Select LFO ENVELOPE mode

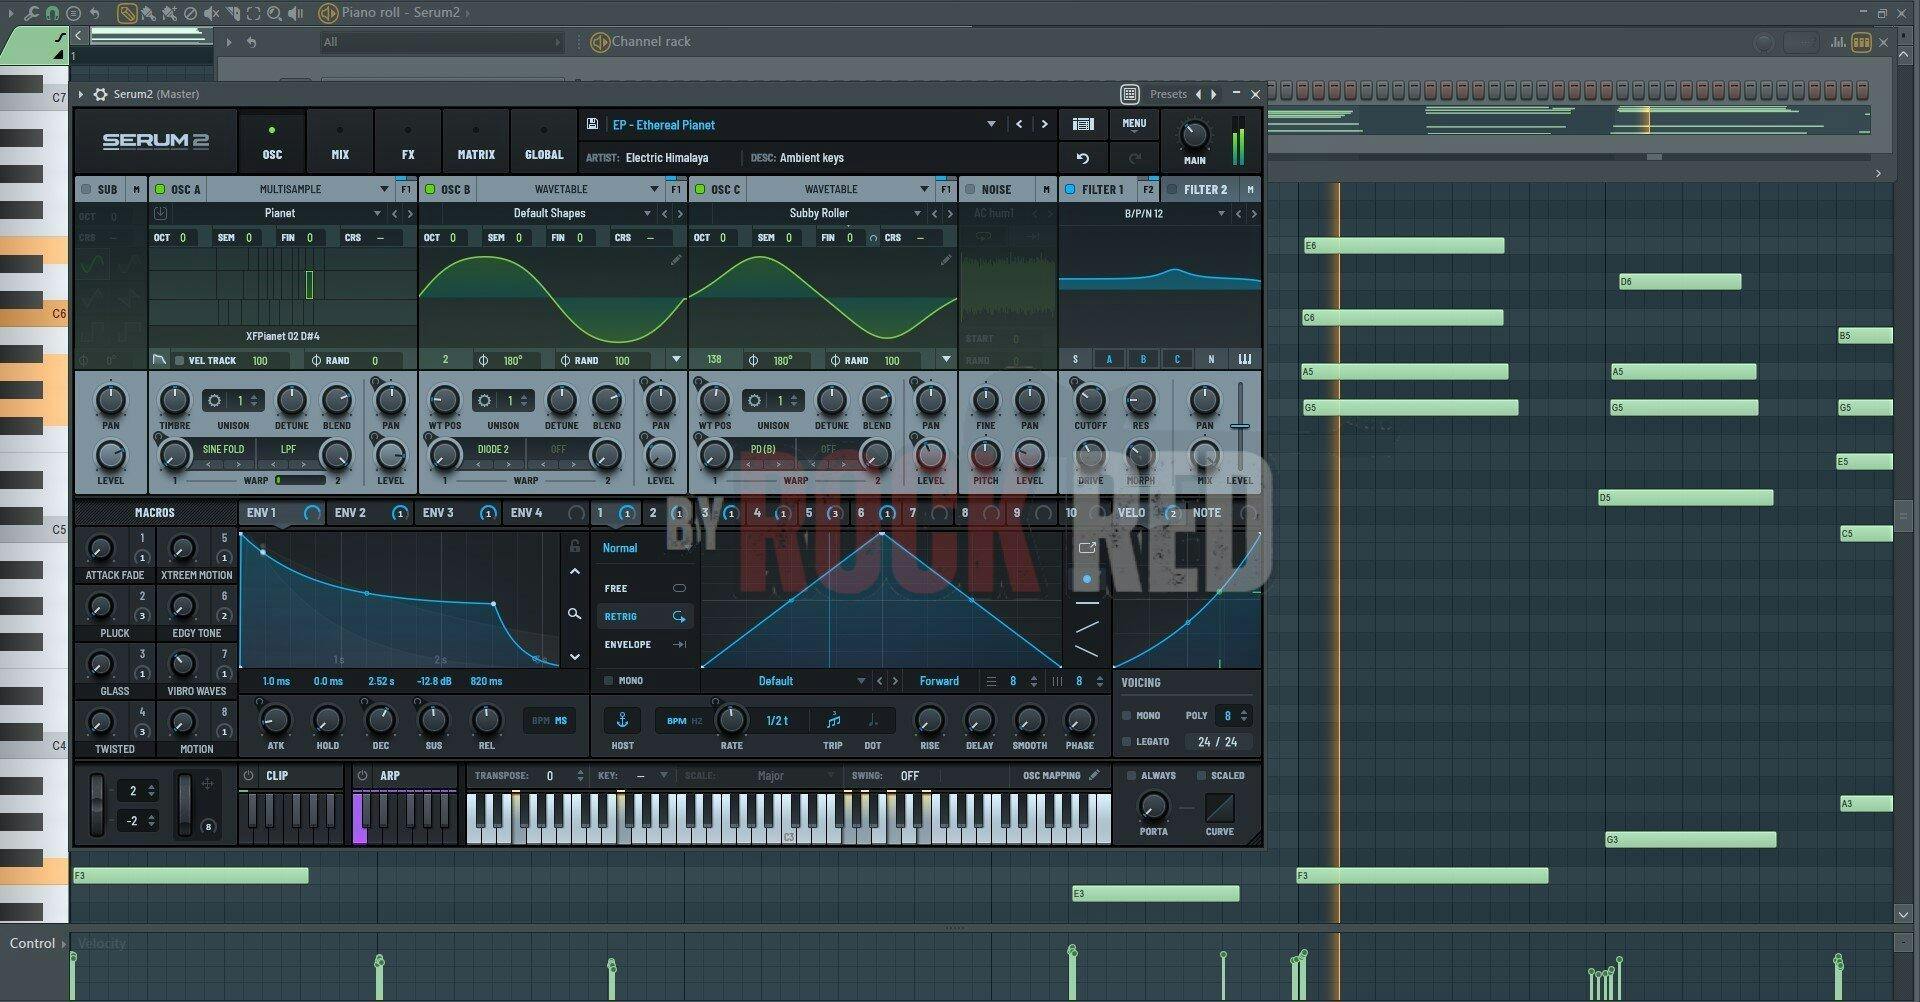pyautogui.click(x=644, y=644)
